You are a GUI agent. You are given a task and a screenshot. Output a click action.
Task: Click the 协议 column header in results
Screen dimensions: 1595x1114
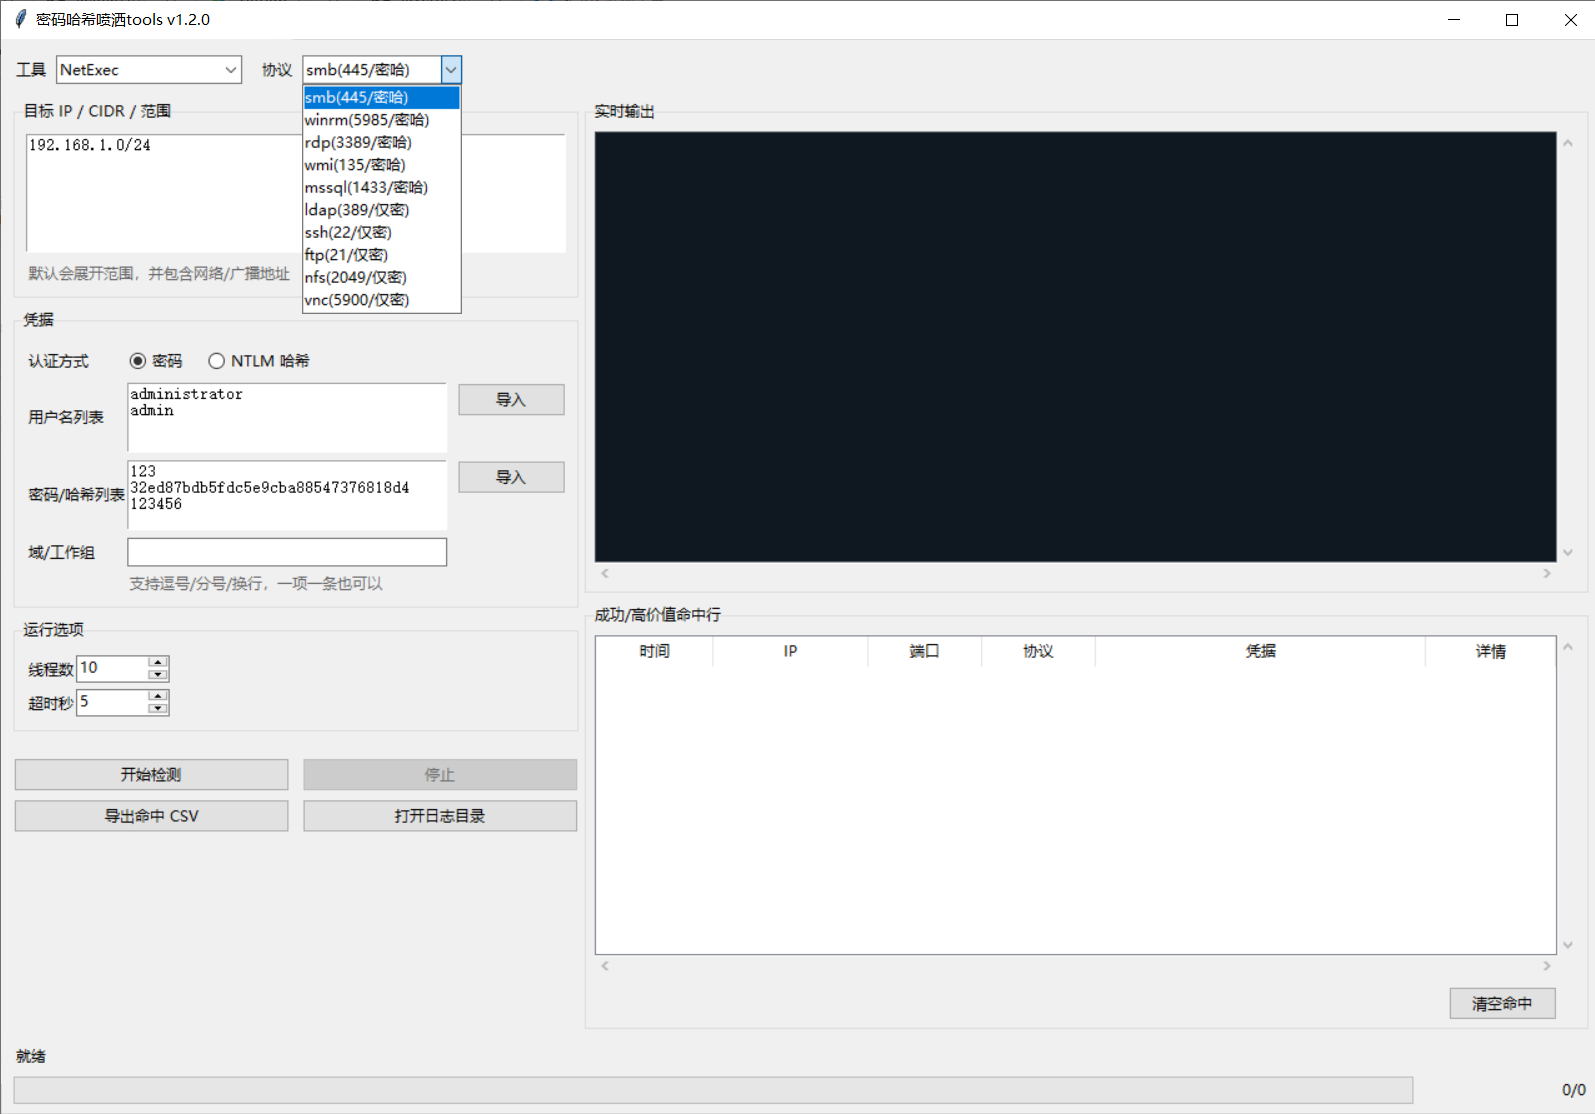[x=1038, y=651]
